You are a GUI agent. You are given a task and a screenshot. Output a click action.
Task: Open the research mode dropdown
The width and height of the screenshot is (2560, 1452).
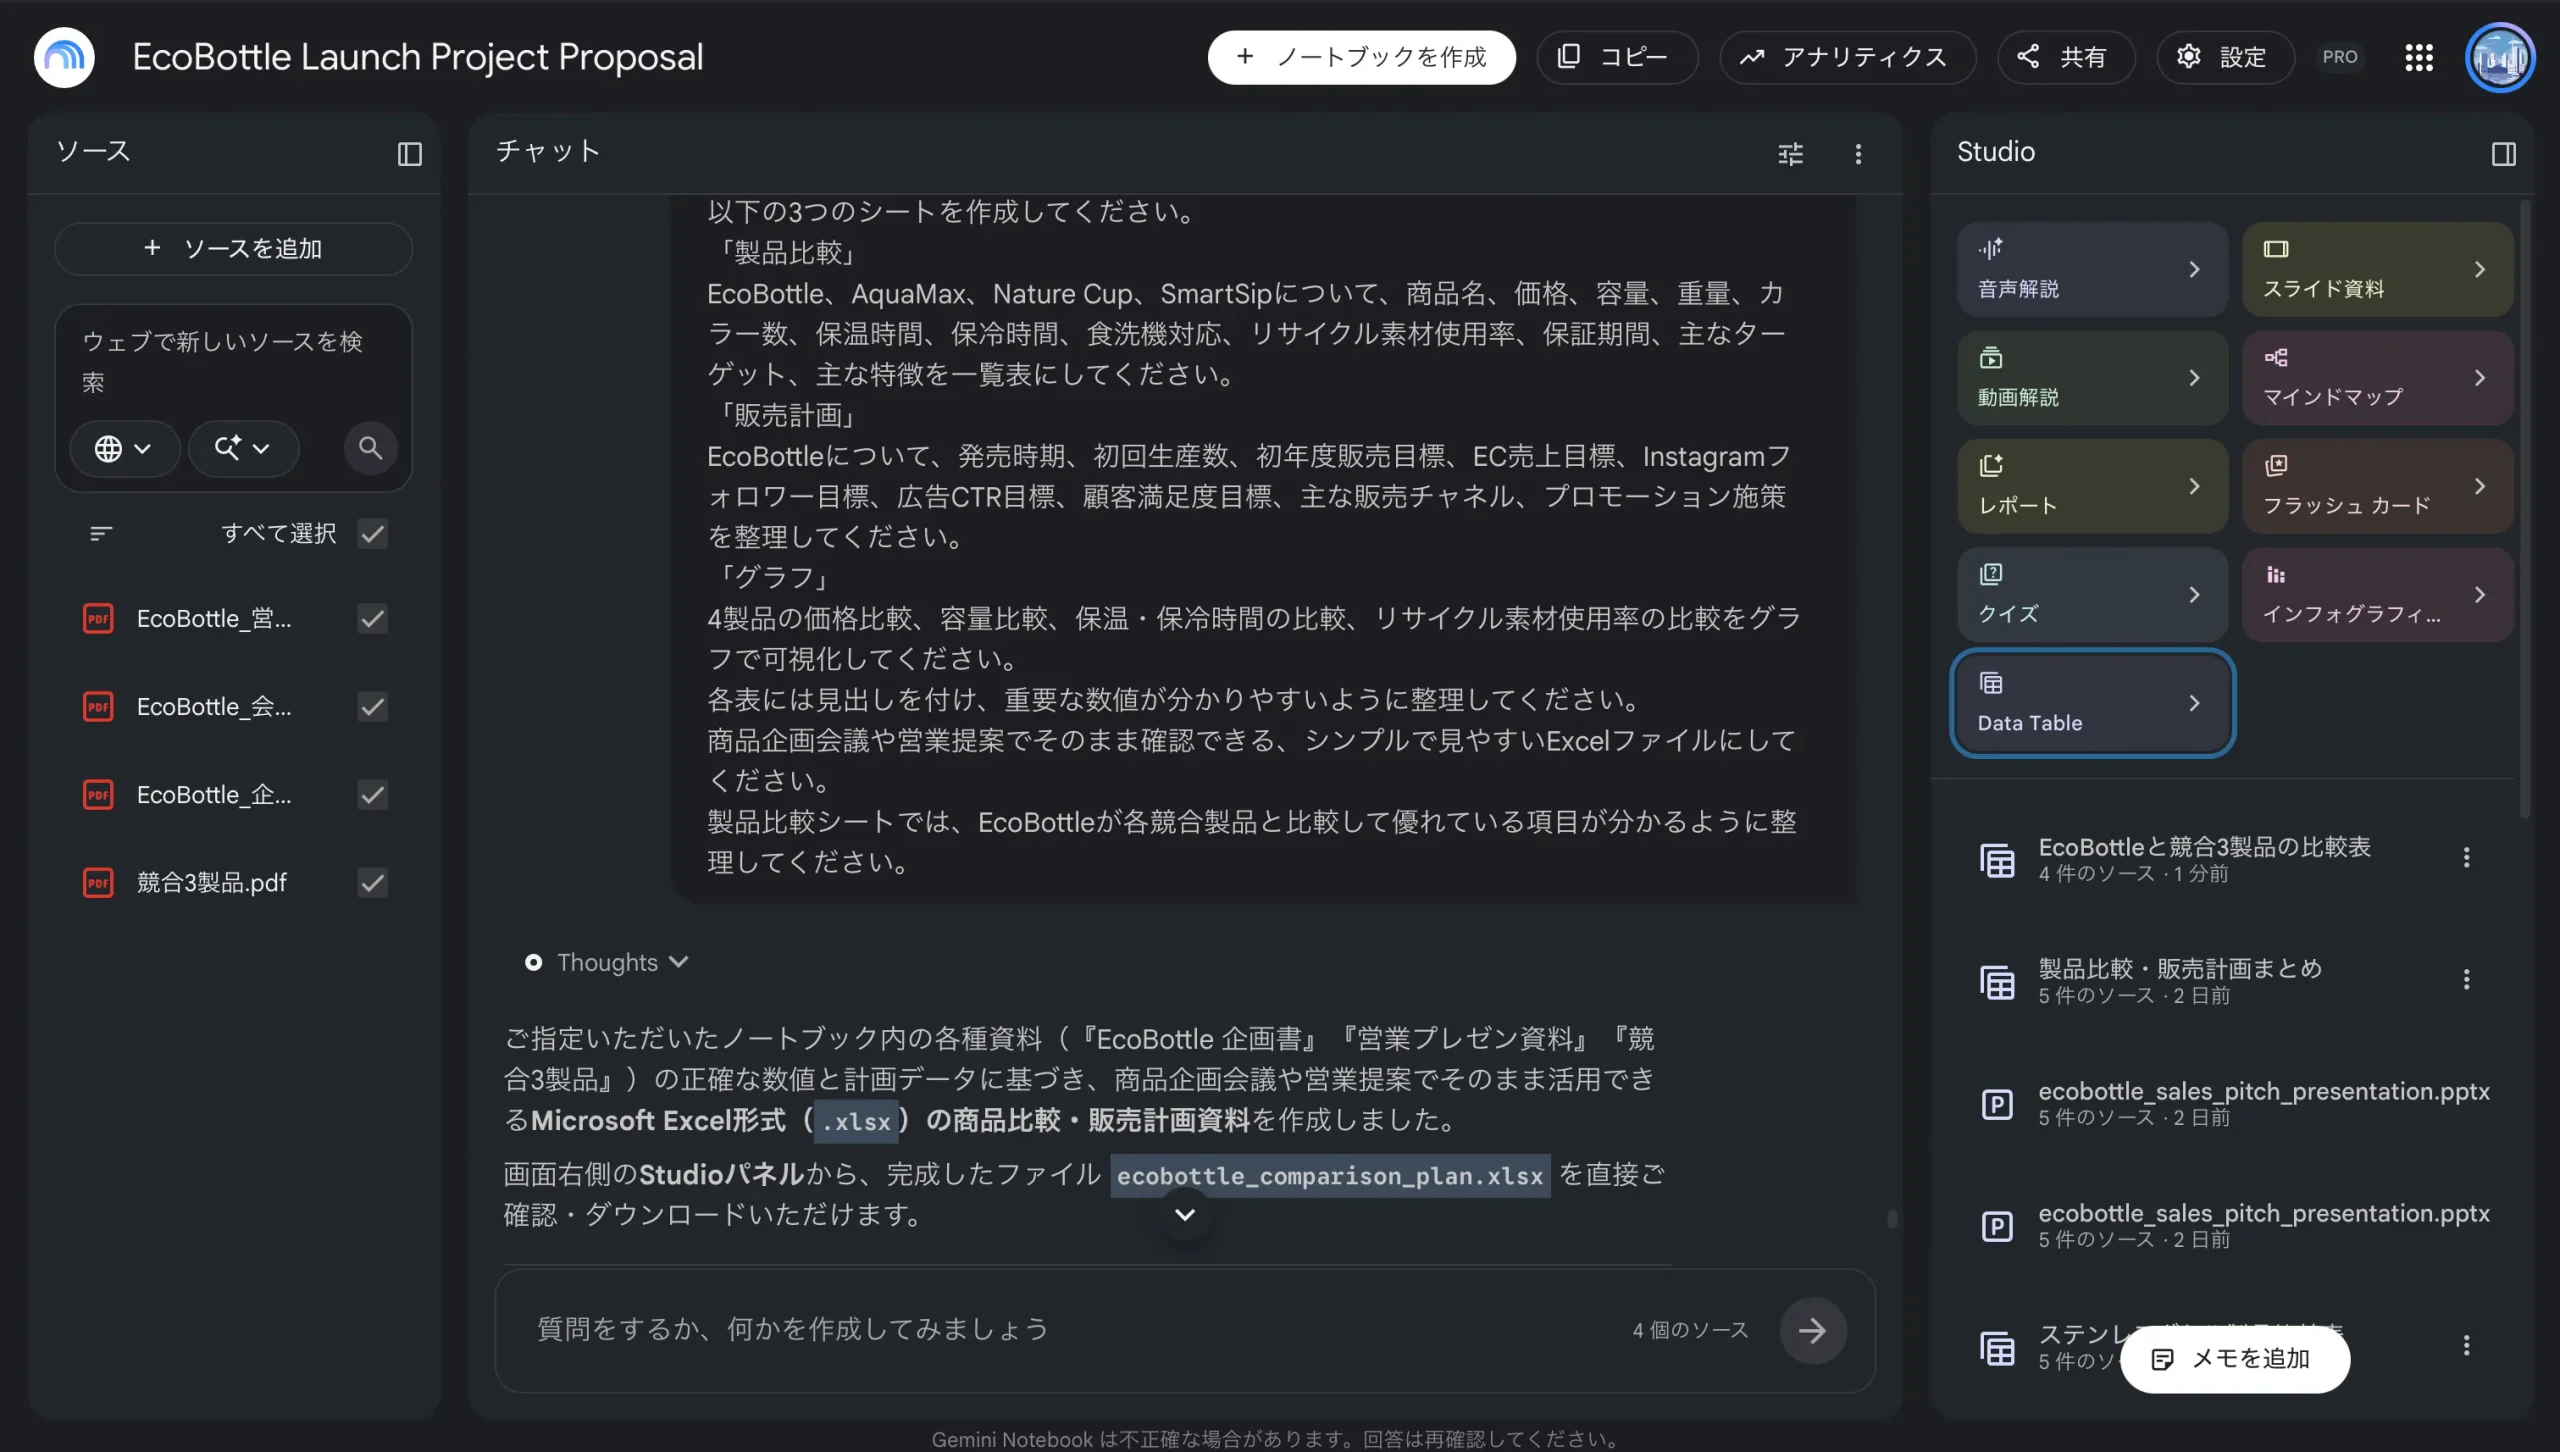pyautogui.click(x=243, y=448)
